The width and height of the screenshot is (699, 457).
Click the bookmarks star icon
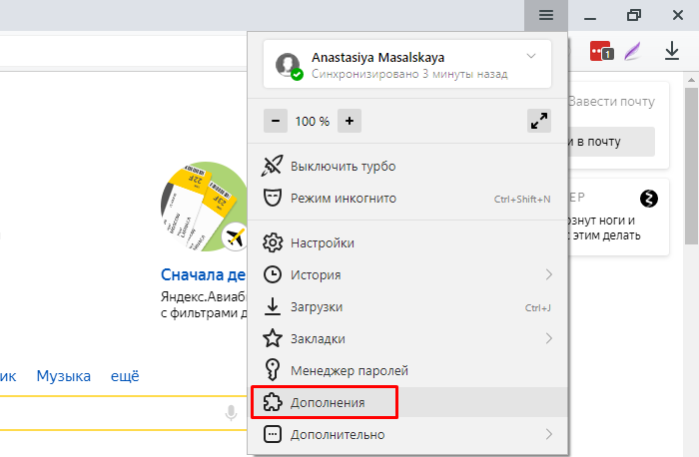[272, 338]
